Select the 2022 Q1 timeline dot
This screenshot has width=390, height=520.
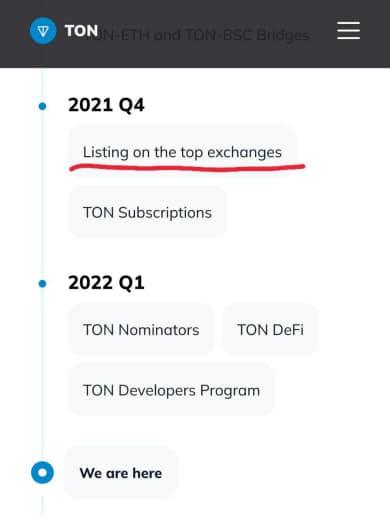pos(42,284)
